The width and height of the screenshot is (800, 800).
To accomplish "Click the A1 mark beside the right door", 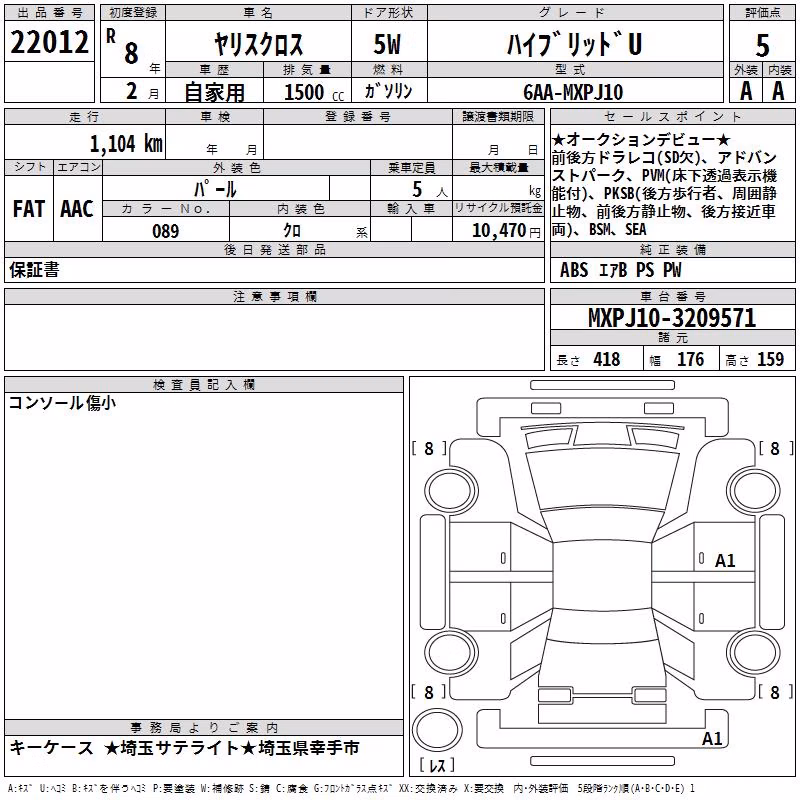I will pyautogui.click(x=725, y=561).
